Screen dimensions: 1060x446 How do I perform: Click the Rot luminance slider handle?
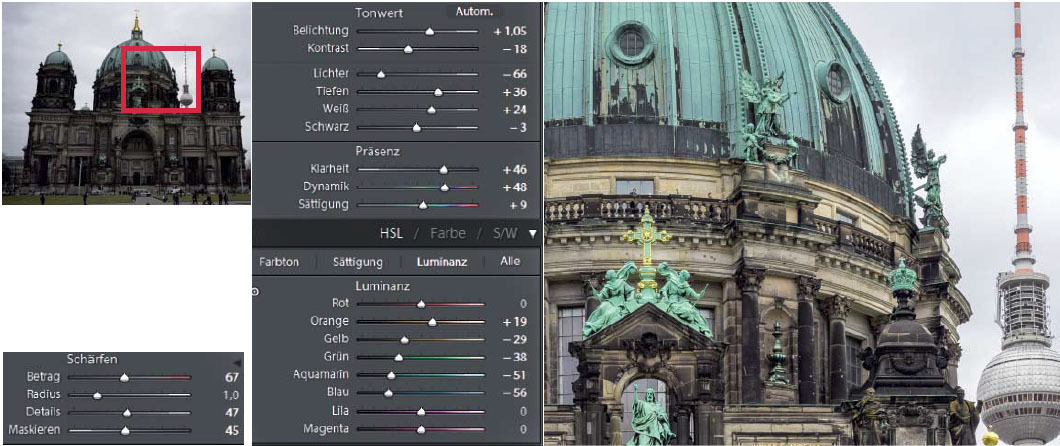[x=421, y=304]
